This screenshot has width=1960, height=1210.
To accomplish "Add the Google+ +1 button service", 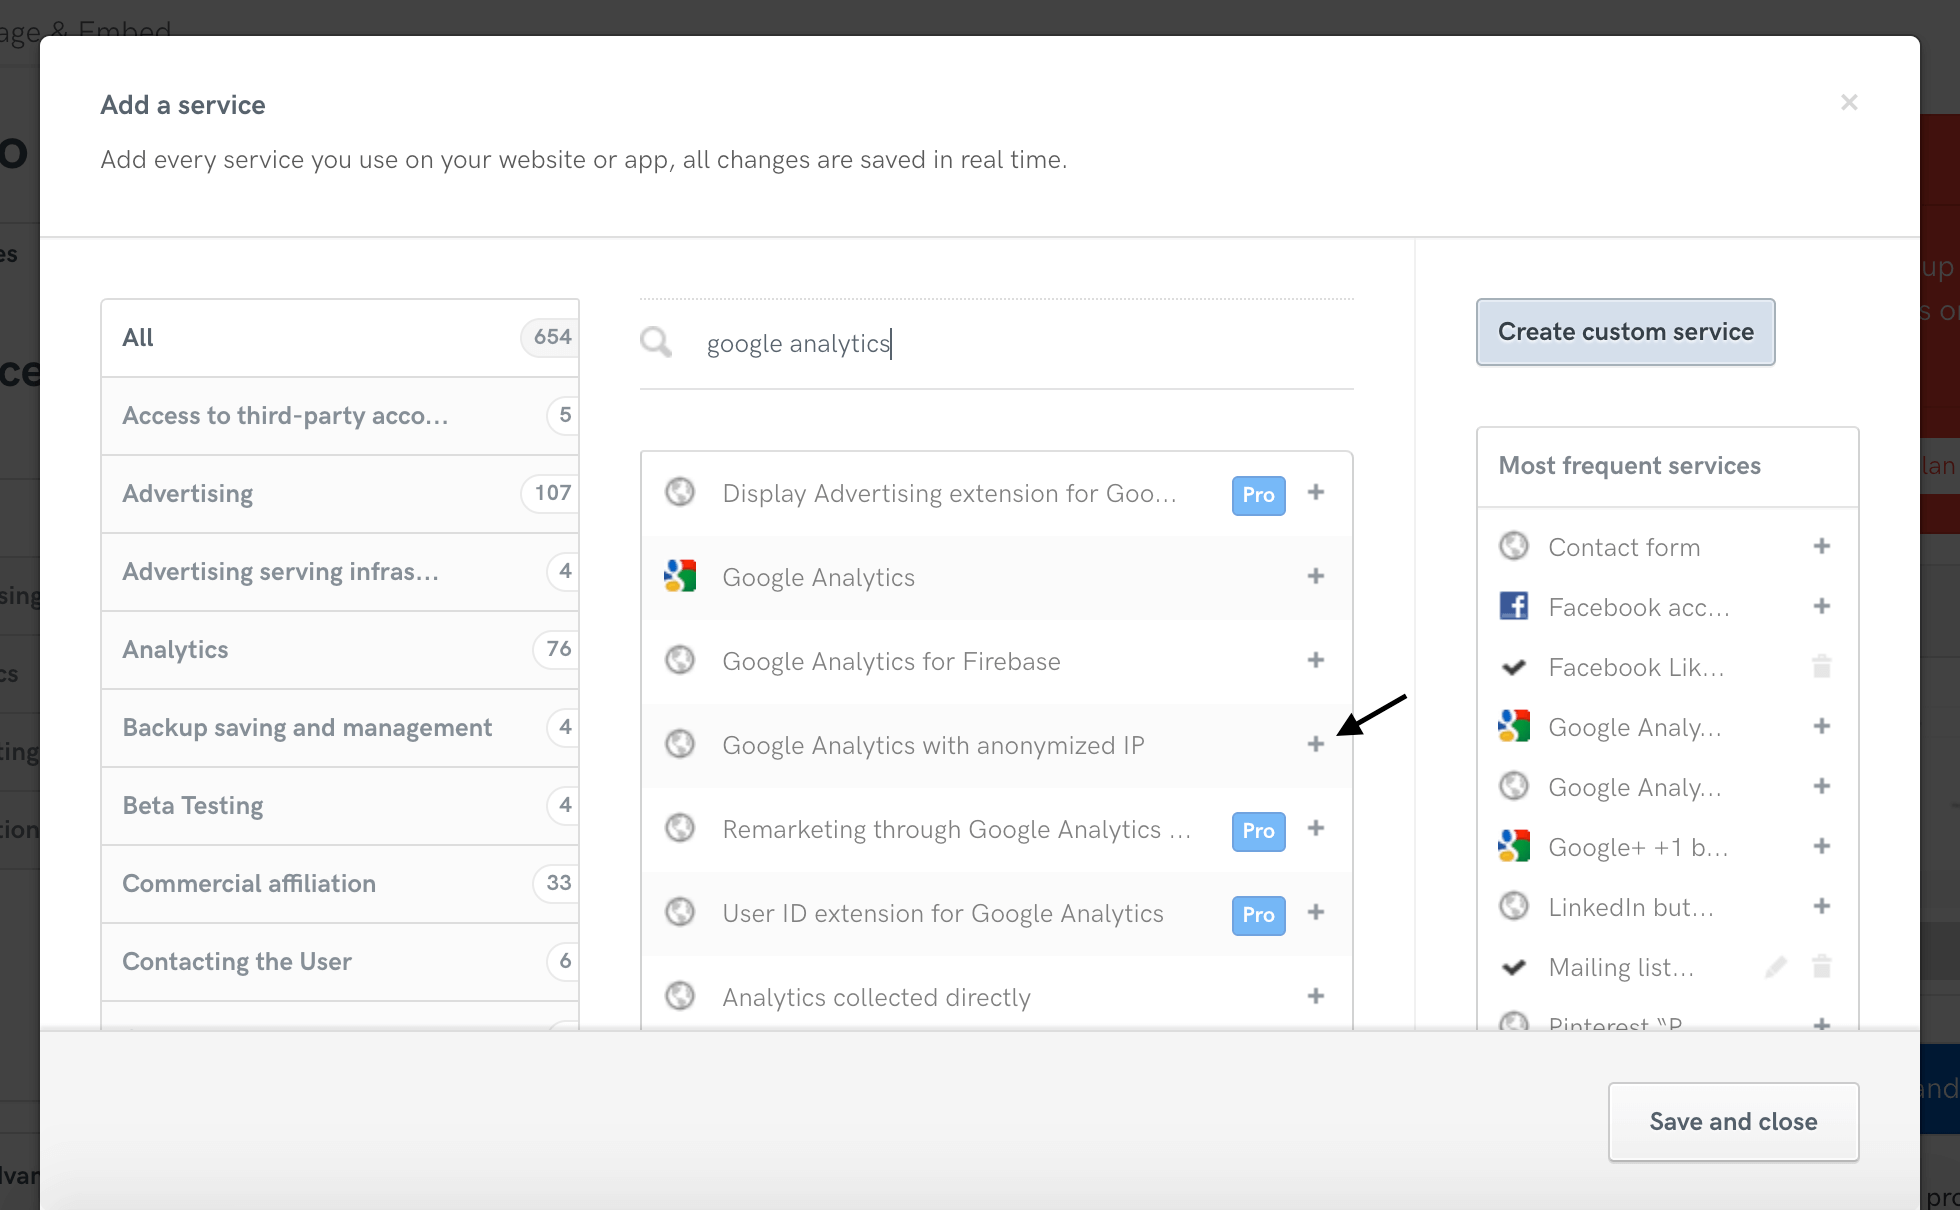I will (x=1822, y=846).
